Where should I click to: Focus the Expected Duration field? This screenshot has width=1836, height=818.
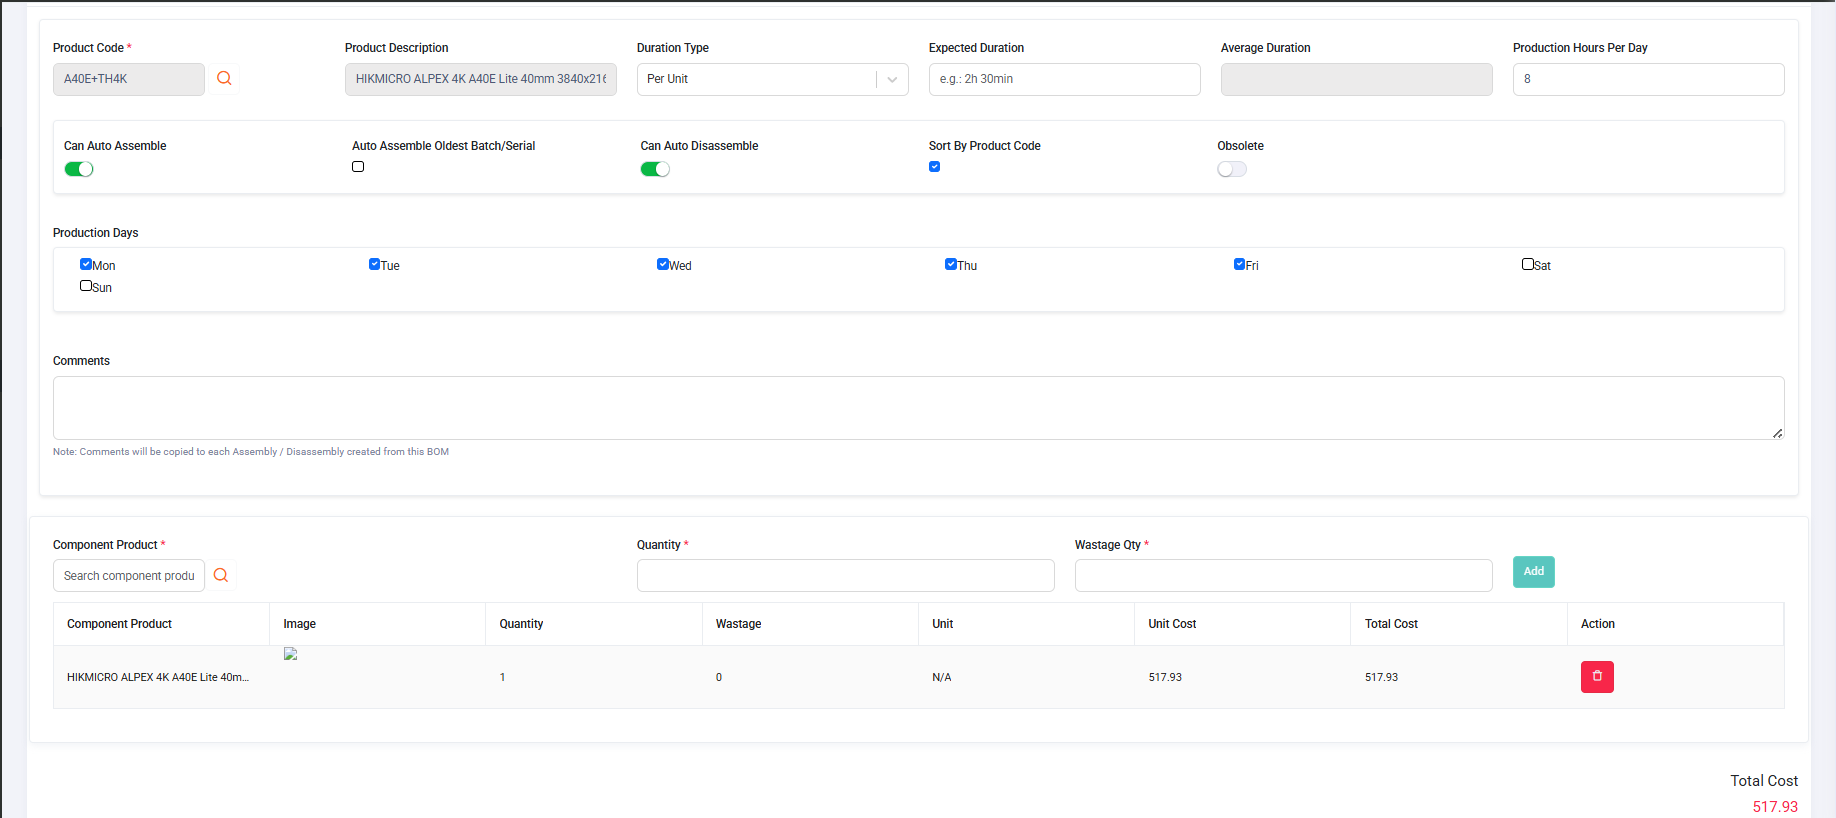(1064, 79)
